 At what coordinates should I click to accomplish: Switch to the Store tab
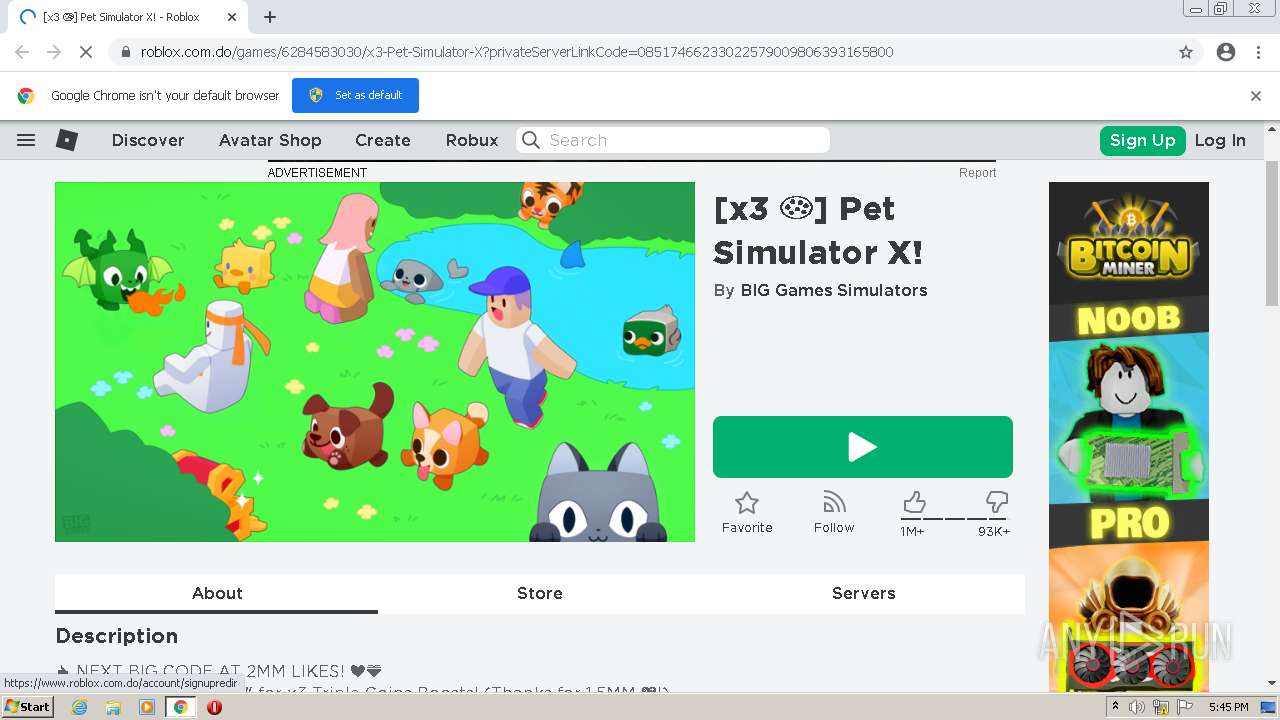click(x=540, y=593)
